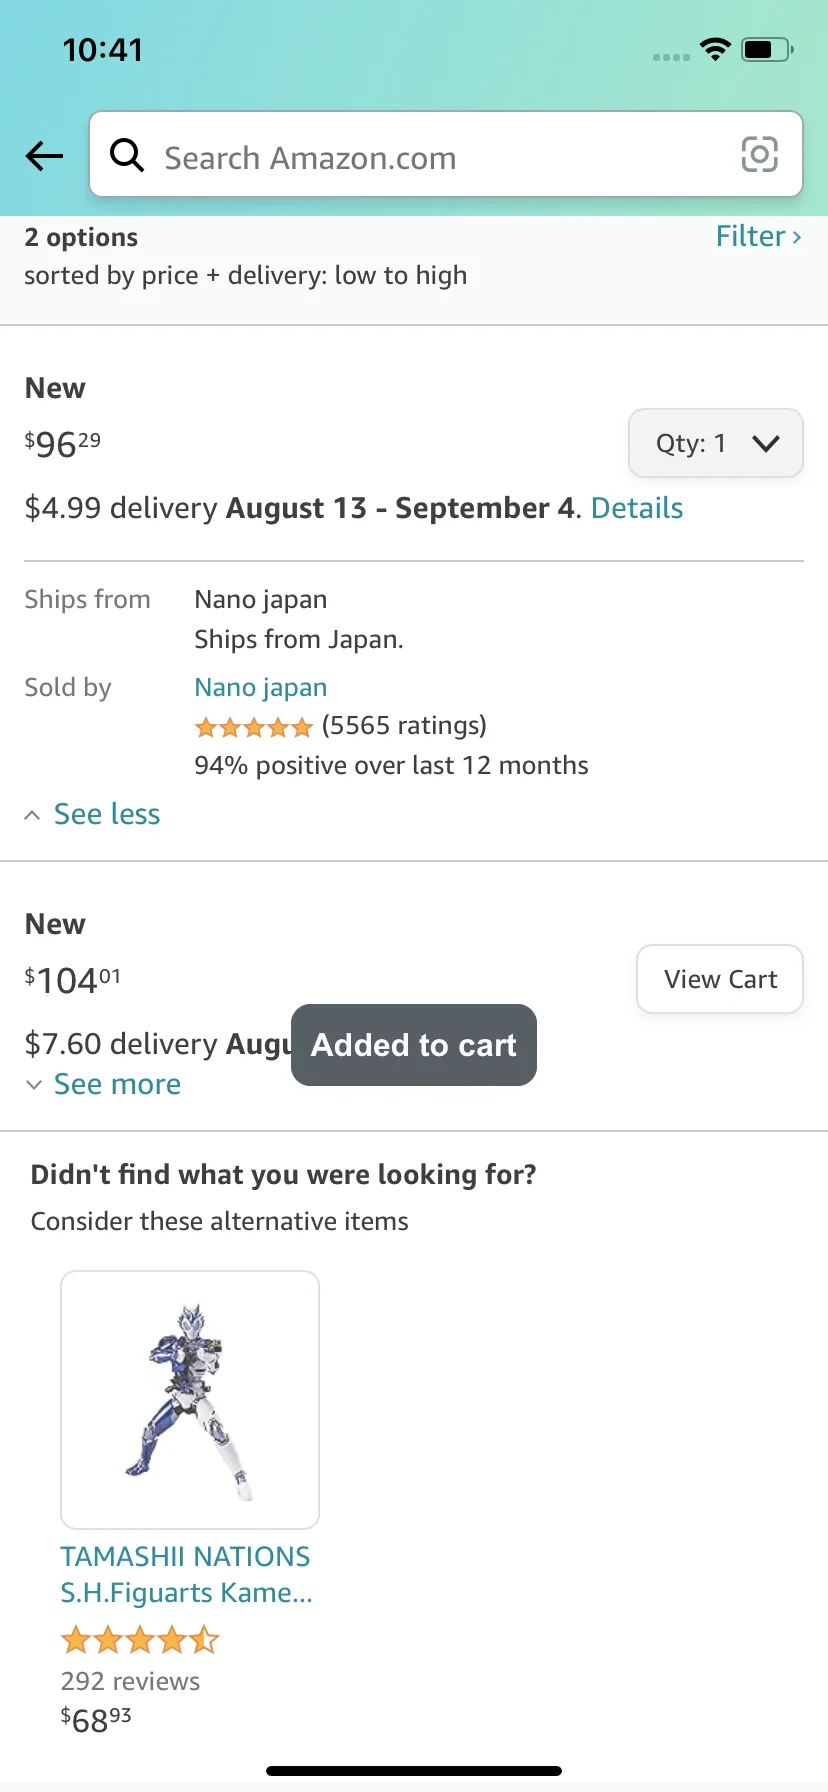Collapse seller details with See less

pyautogui.click(x=106, y=814)
